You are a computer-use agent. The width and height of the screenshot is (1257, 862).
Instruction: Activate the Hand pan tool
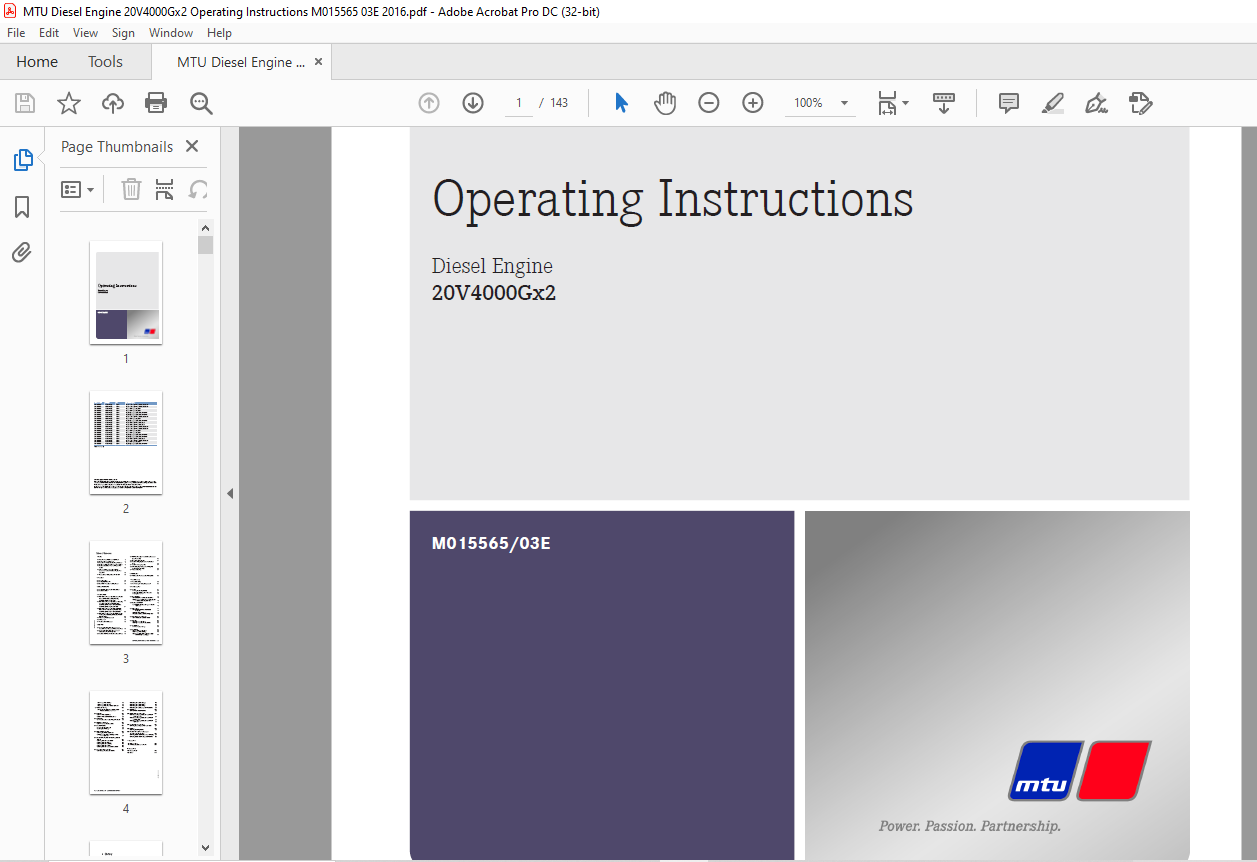(665, 103)
